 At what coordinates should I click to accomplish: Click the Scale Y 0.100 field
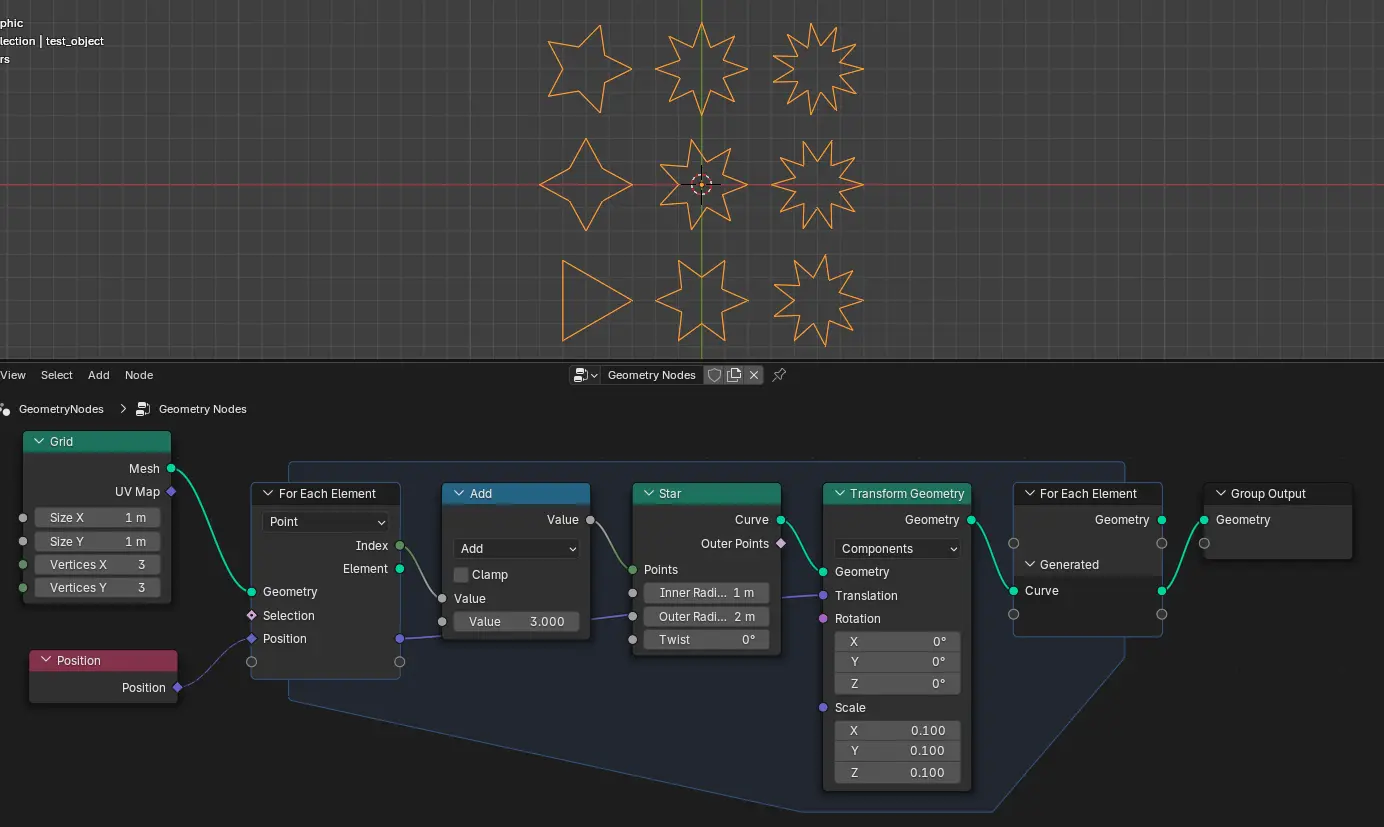pyautogui.click(x=897, y=751)
